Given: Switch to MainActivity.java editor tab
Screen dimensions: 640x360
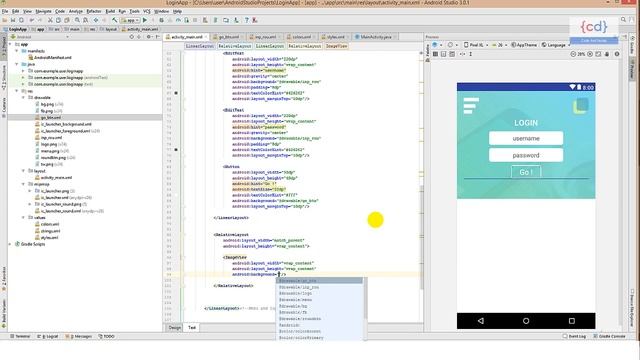Looking at the screenshot, I should click(x=376, y=37).
